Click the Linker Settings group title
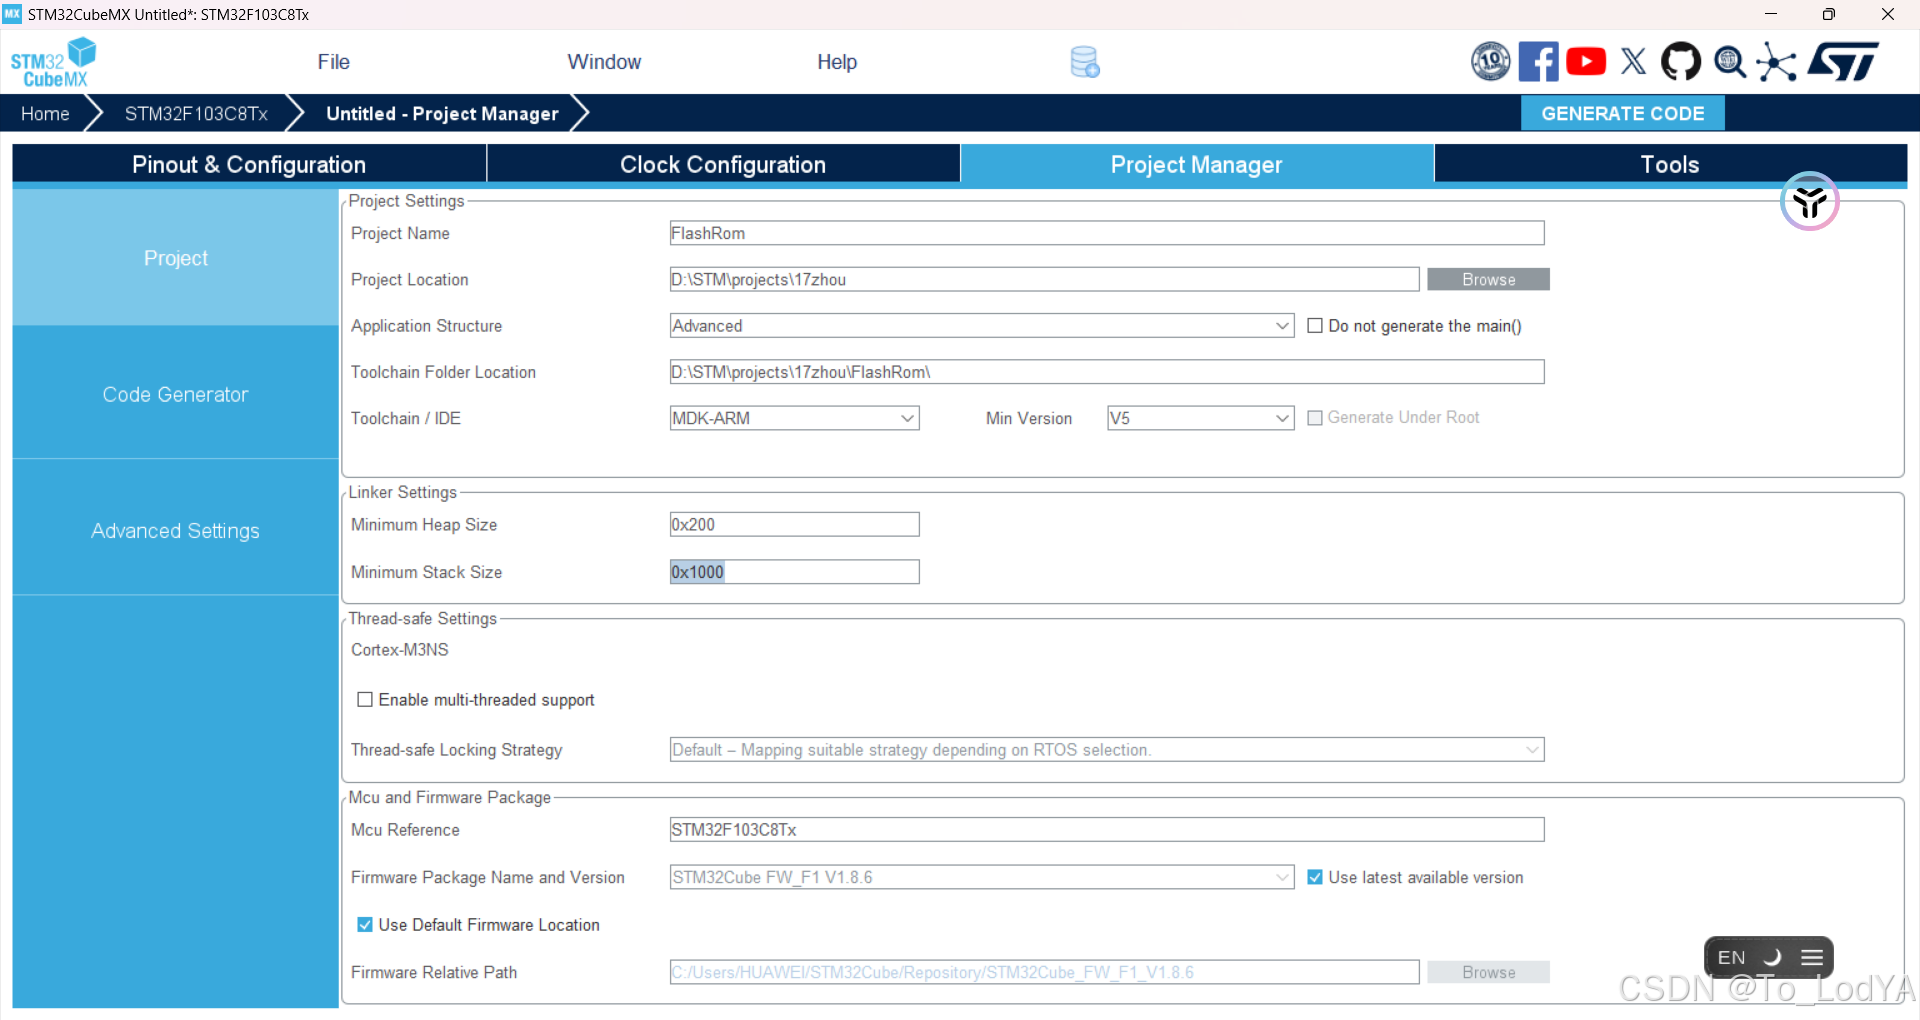 point(403,492)
